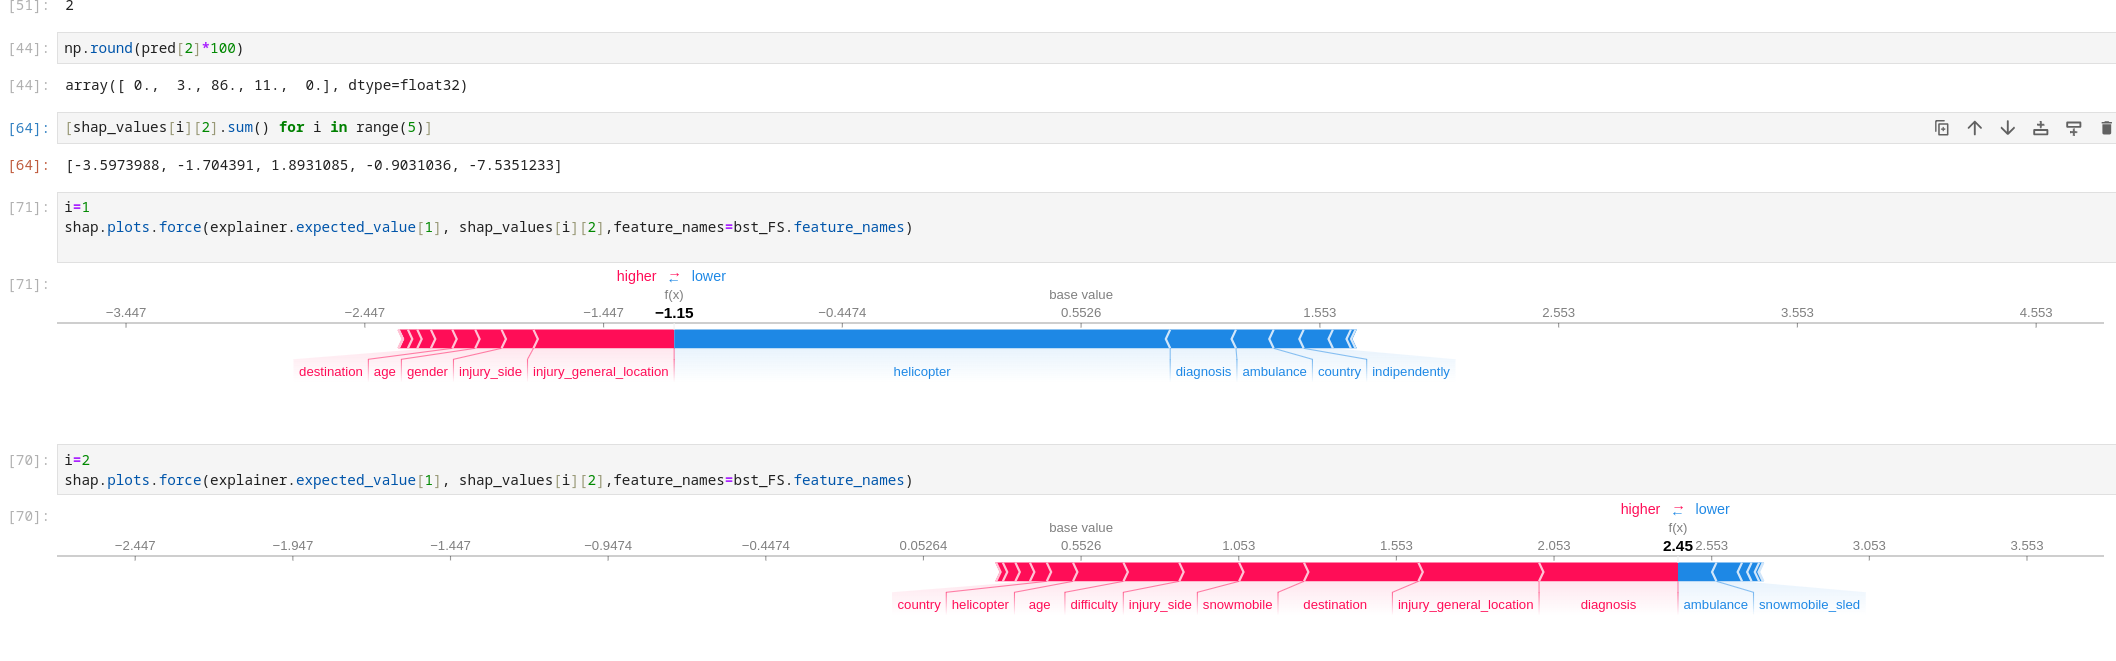Image resolution: width=2116 pixels, height=661 pixels.
Task: Click the red diagnosis label in second plot
Action: click(1608, 605)
